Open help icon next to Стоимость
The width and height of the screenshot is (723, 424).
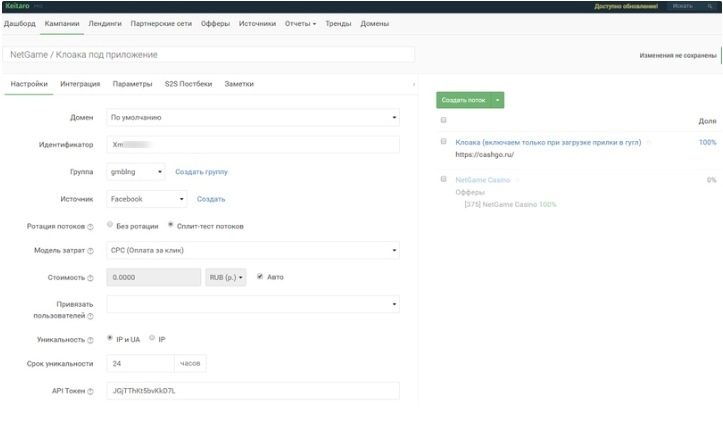coord(90,278)
